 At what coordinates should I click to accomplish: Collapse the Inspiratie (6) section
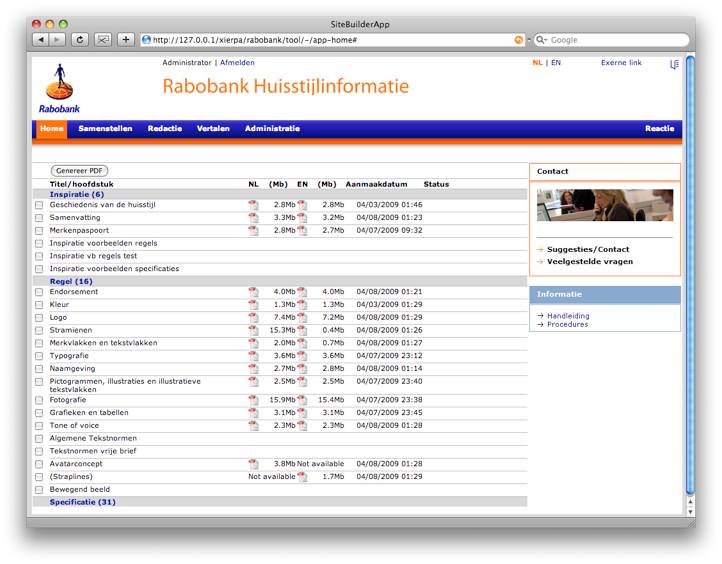77,194
